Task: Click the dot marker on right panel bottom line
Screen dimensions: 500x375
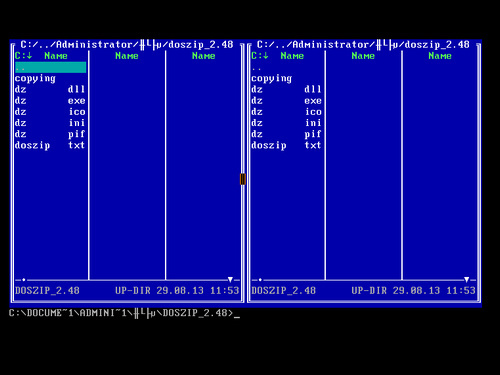Action: [x=260, y=280]
